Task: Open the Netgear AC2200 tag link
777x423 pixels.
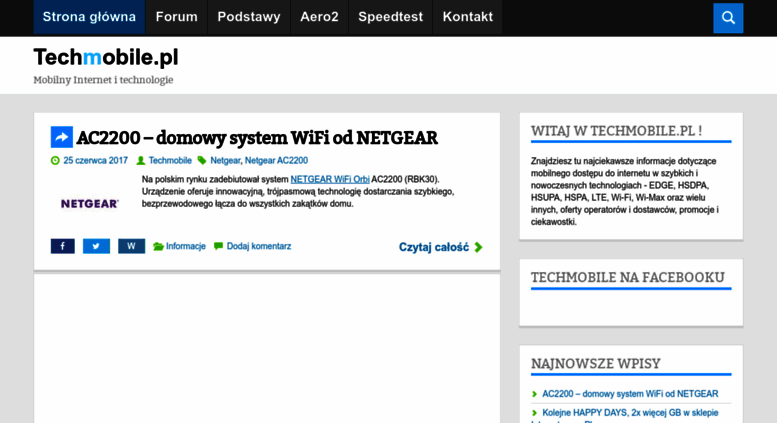Action: [276, 160]
